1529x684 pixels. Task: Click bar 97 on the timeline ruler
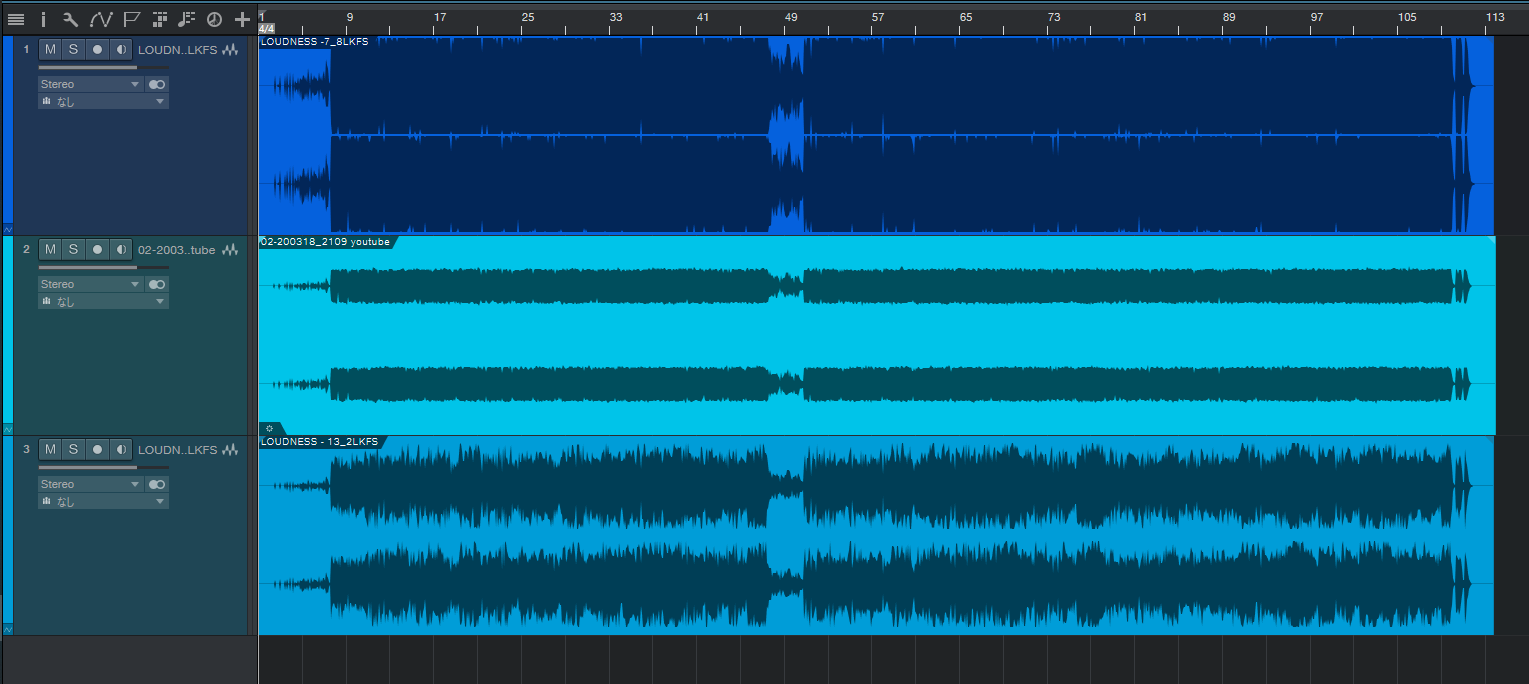[x=1317, y=17]
